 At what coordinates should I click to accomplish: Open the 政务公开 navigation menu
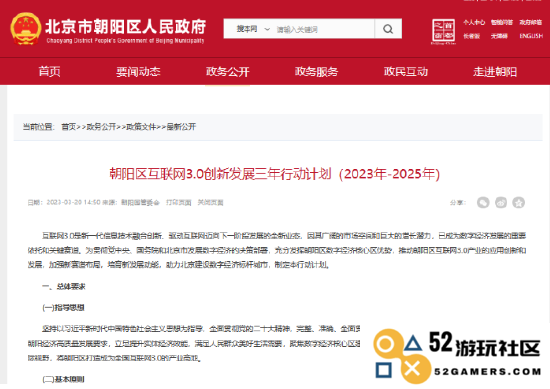227,72
